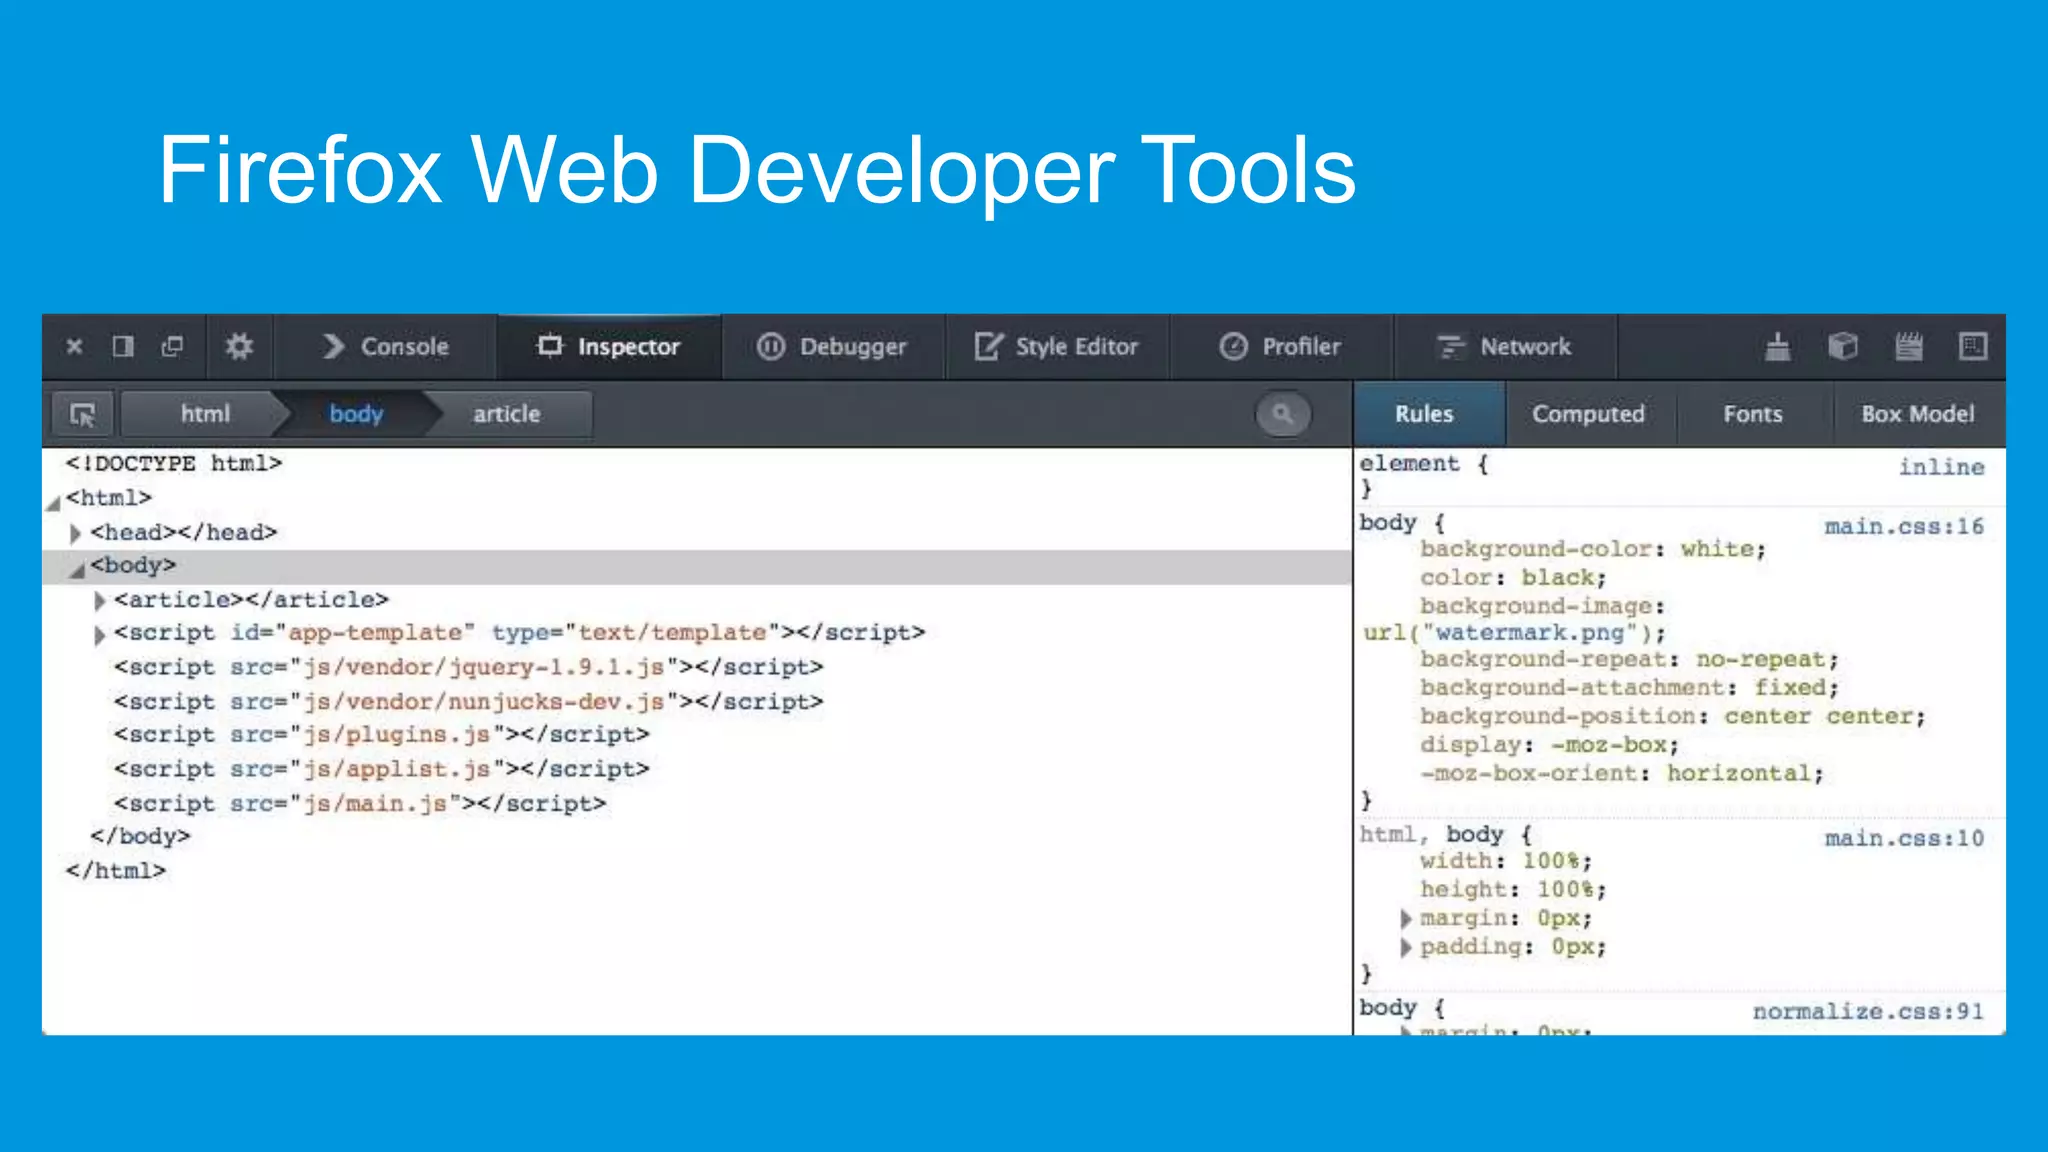Edit height value 100%
This screenshot has height=1152, width=2048.
1565,890
